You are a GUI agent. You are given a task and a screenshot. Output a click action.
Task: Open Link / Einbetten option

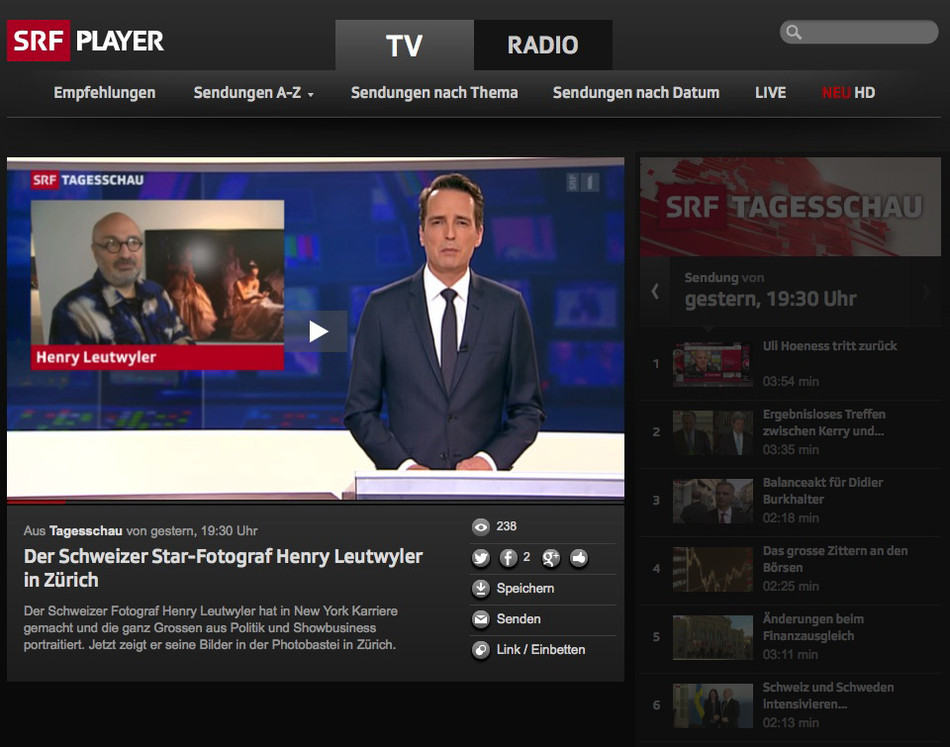point(541,649)
